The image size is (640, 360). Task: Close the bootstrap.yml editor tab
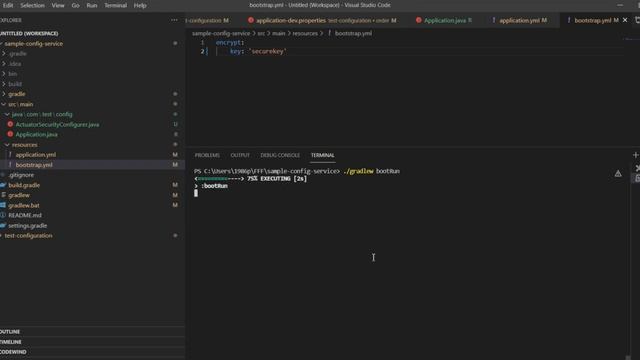coord(625,20)
